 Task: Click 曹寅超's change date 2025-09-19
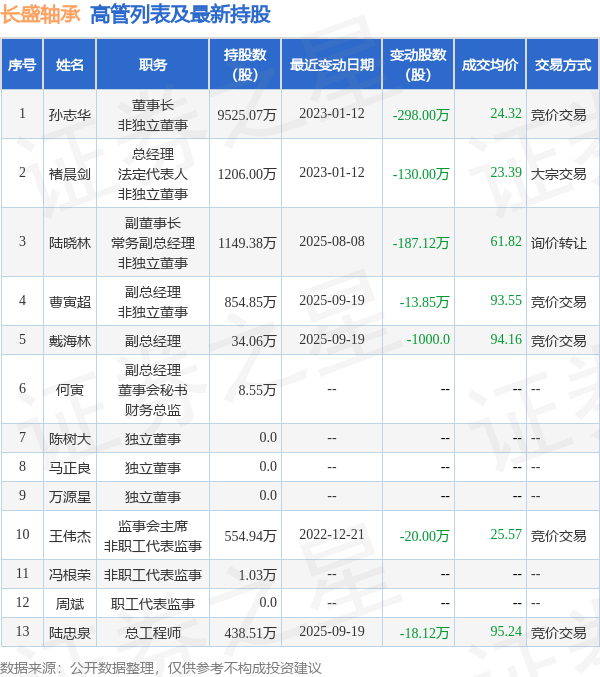[x=332, y=301]
